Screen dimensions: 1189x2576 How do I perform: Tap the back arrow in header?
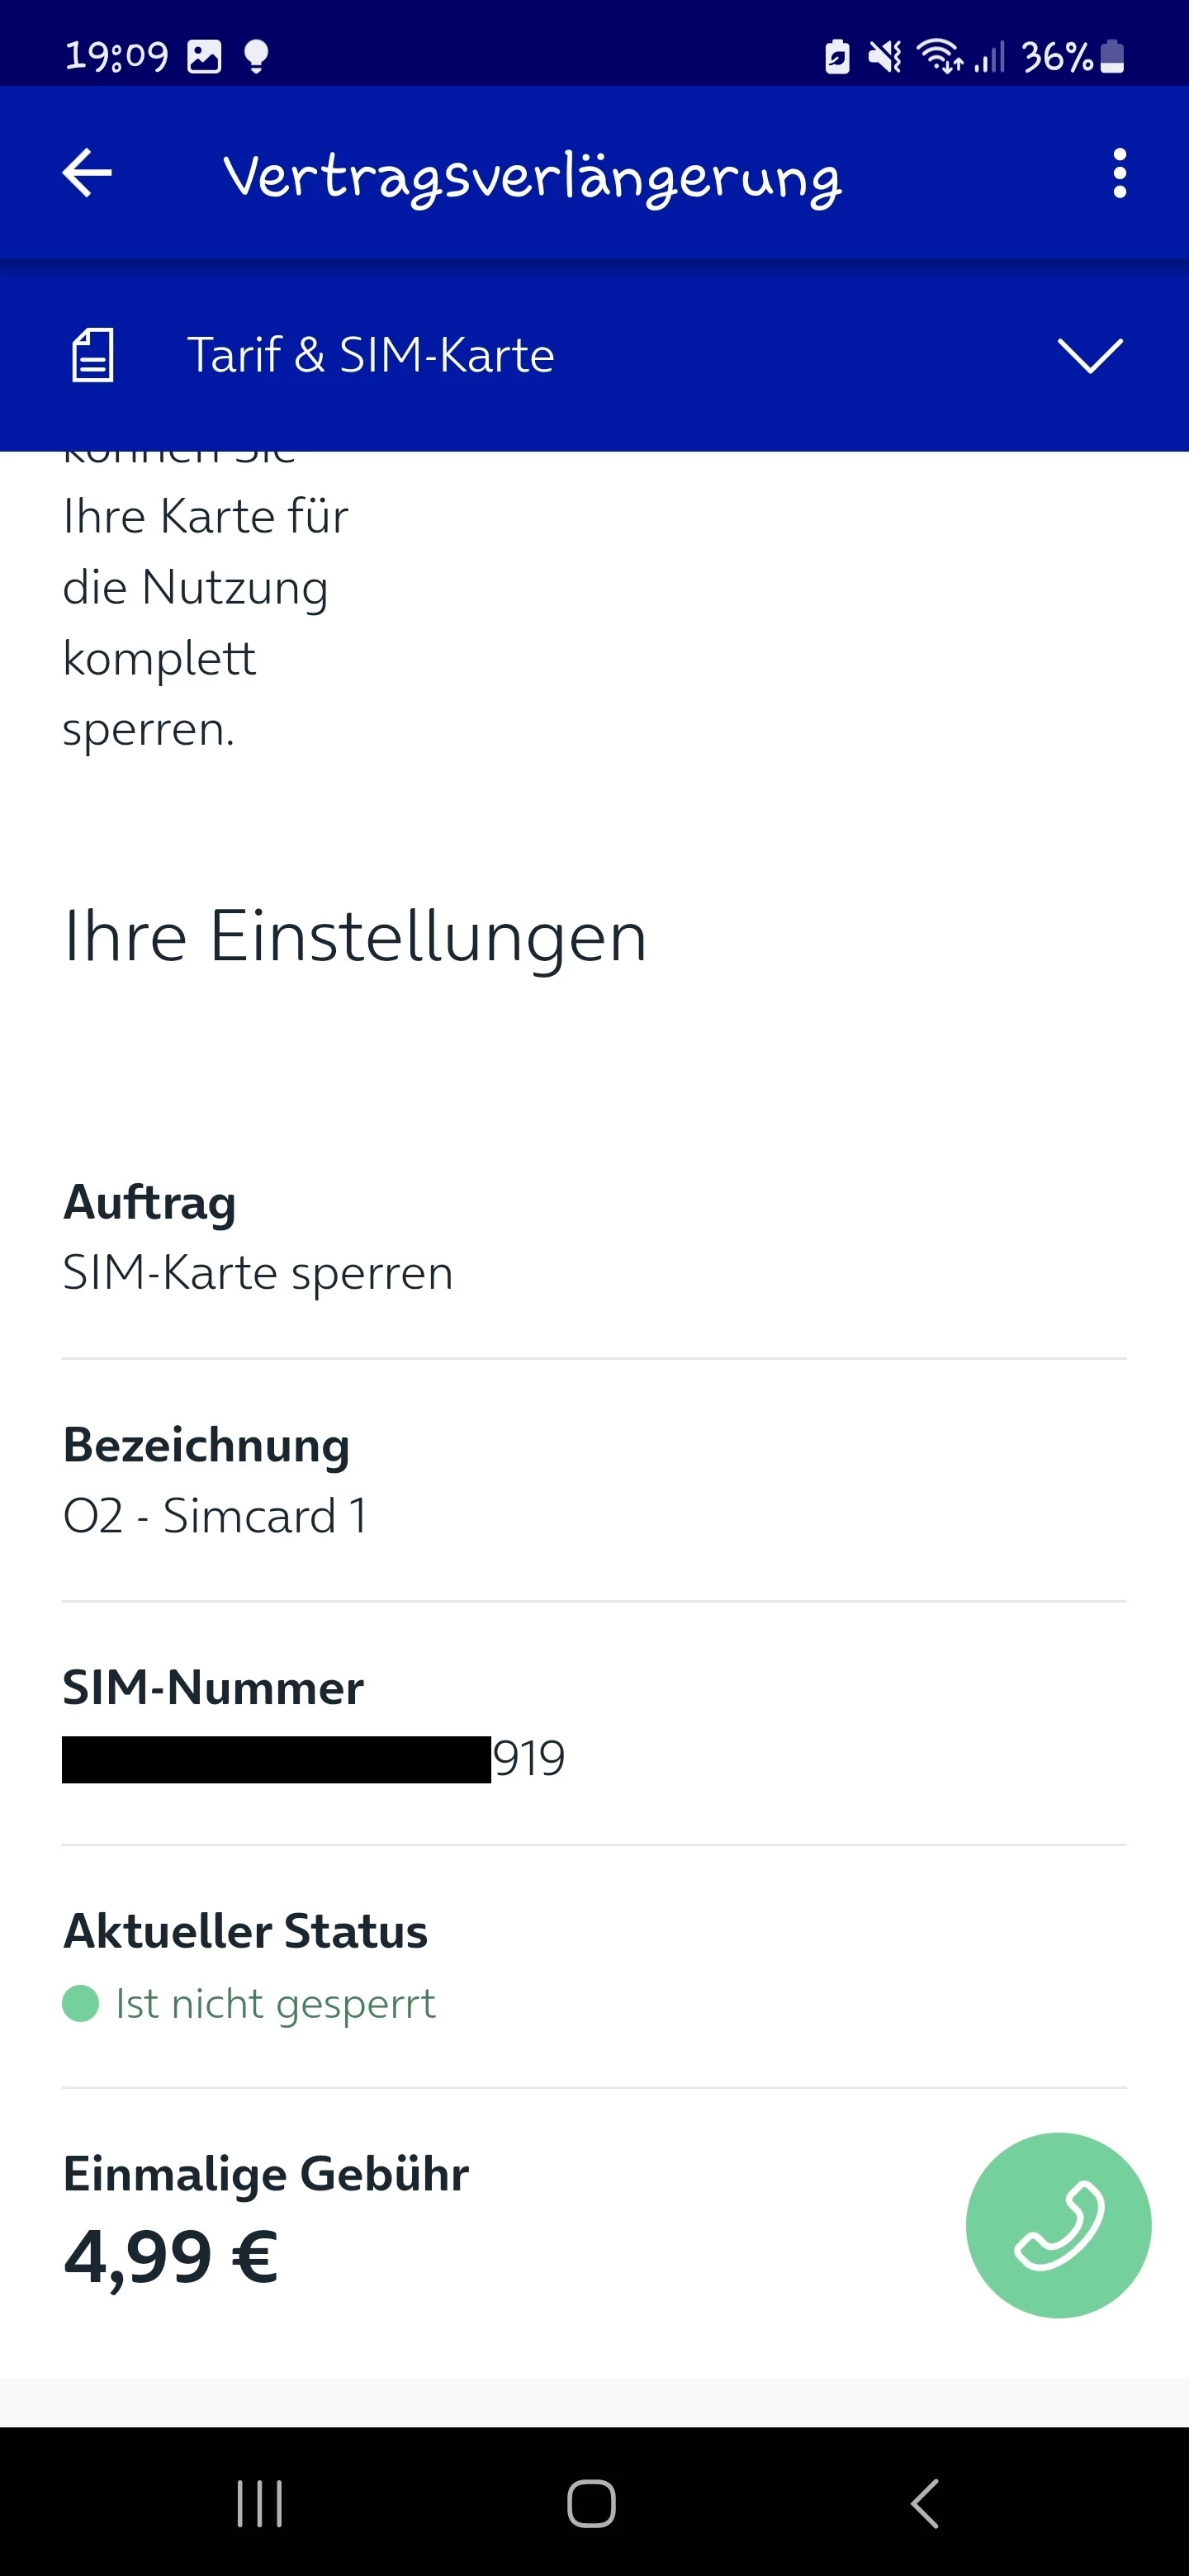pos(88,173)
